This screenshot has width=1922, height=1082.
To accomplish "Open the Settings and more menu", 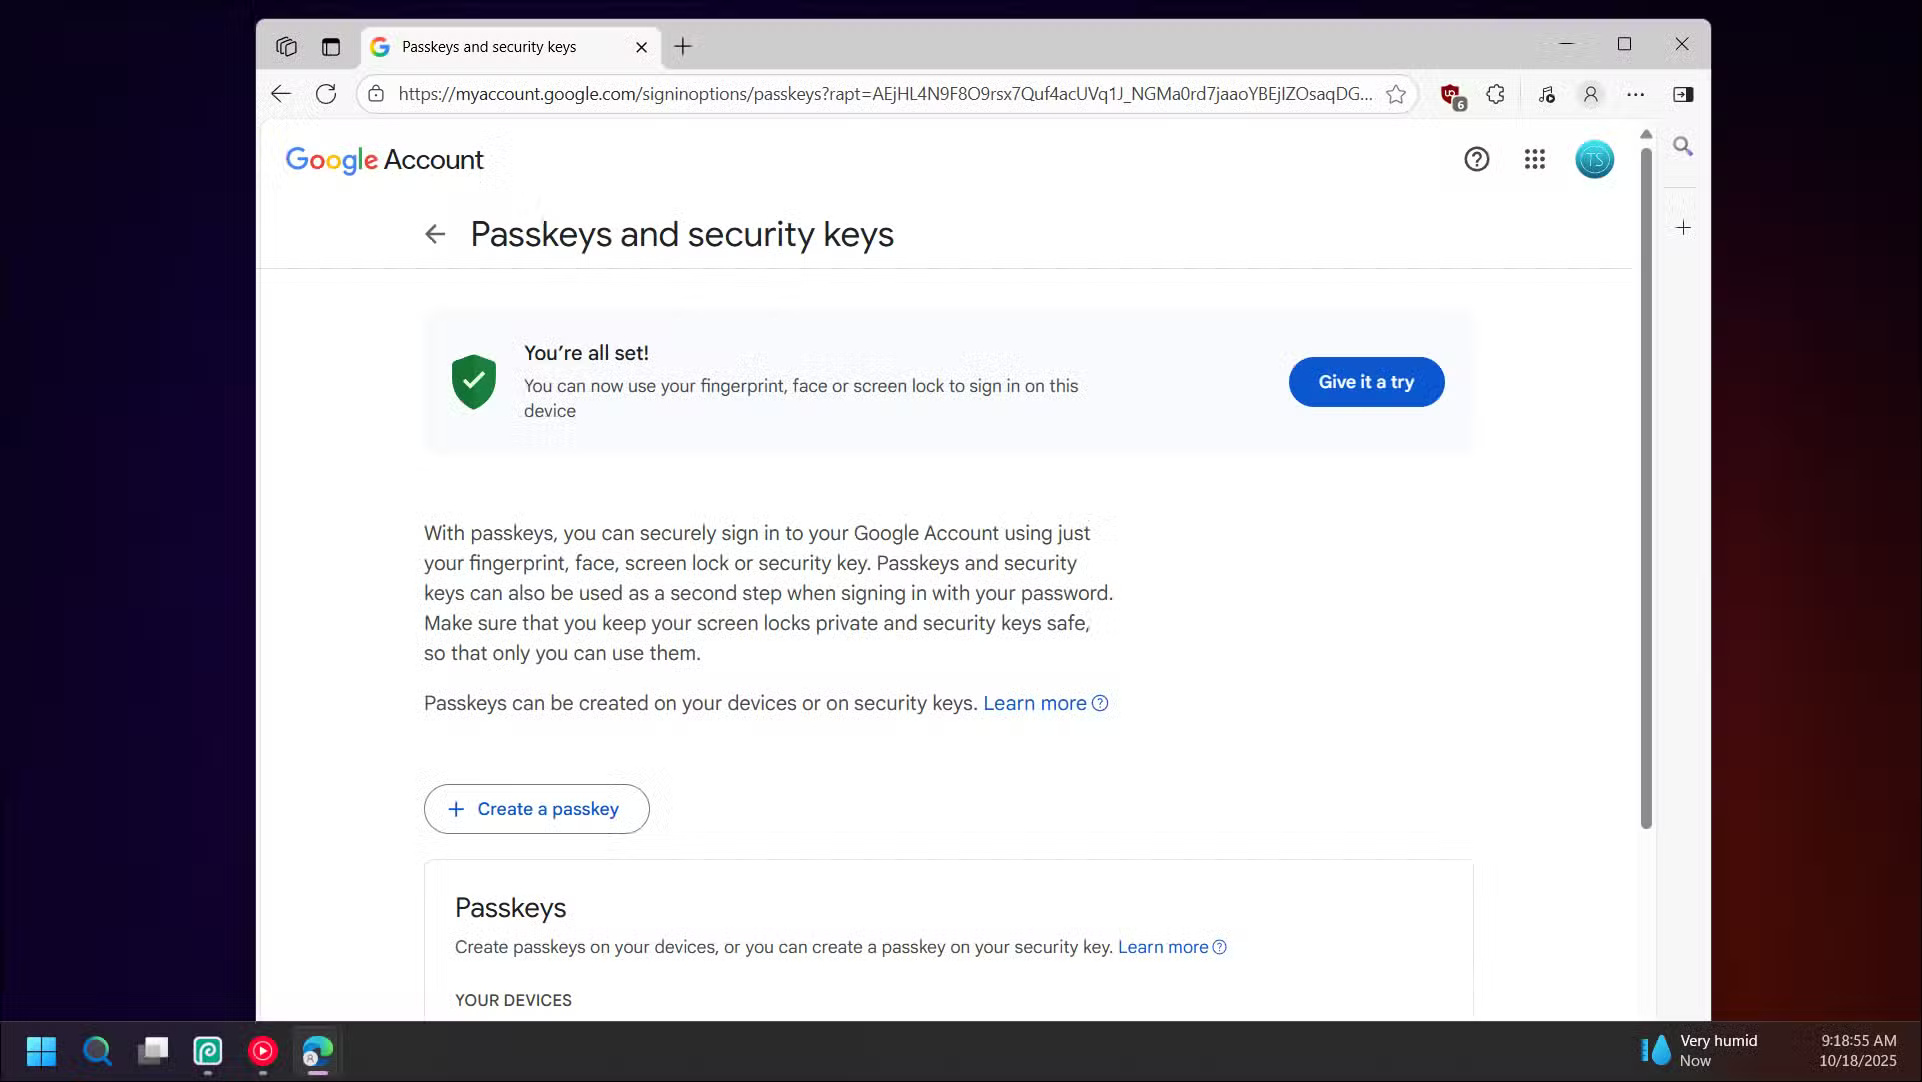I will tap(1637, 94).
